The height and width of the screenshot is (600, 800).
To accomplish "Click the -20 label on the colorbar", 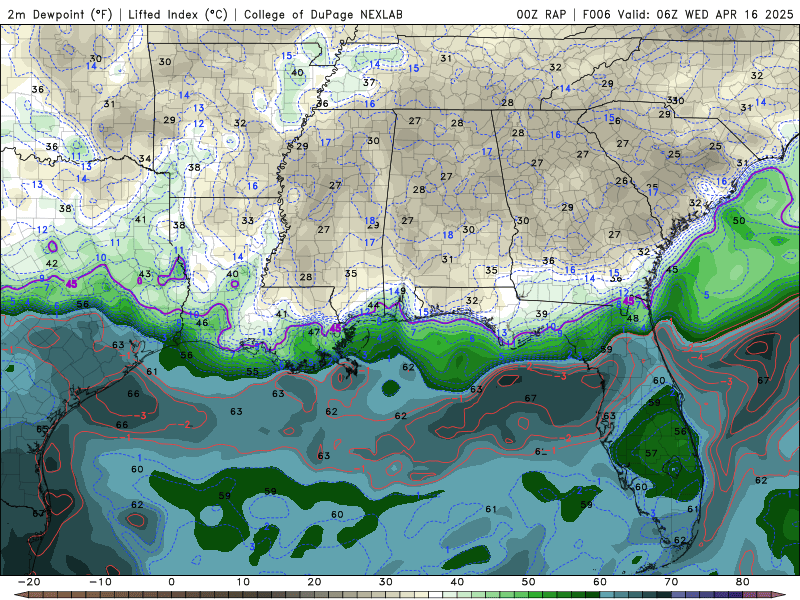I will click(29, 582).
